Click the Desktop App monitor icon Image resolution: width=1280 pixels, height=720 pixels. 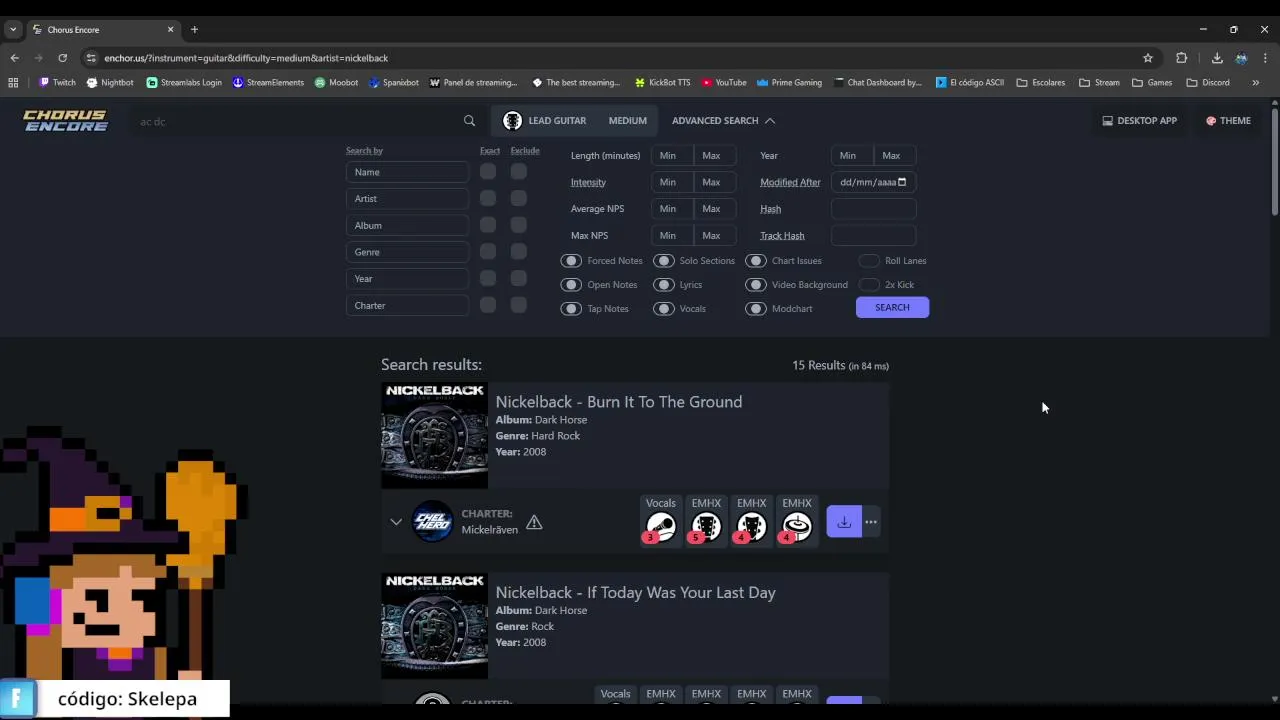click(x=1107, y=121)
